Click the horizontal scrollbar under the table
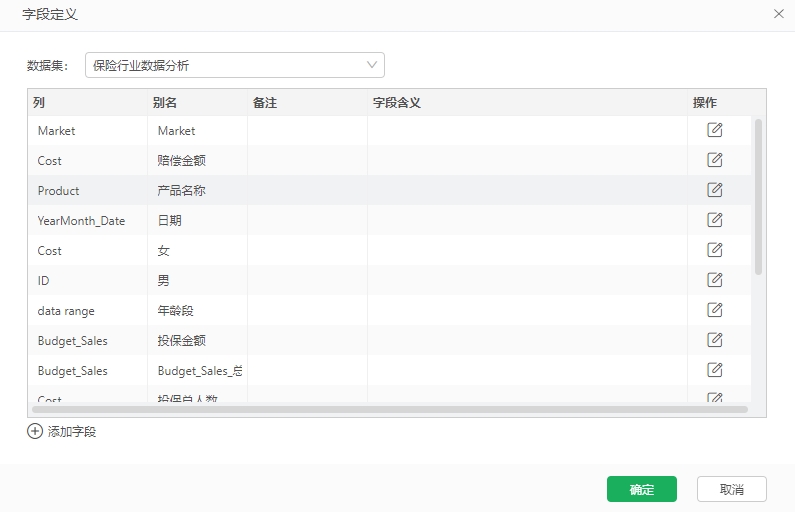The height and width of the screenshot is (512, 795). click(x=389, y=409)
